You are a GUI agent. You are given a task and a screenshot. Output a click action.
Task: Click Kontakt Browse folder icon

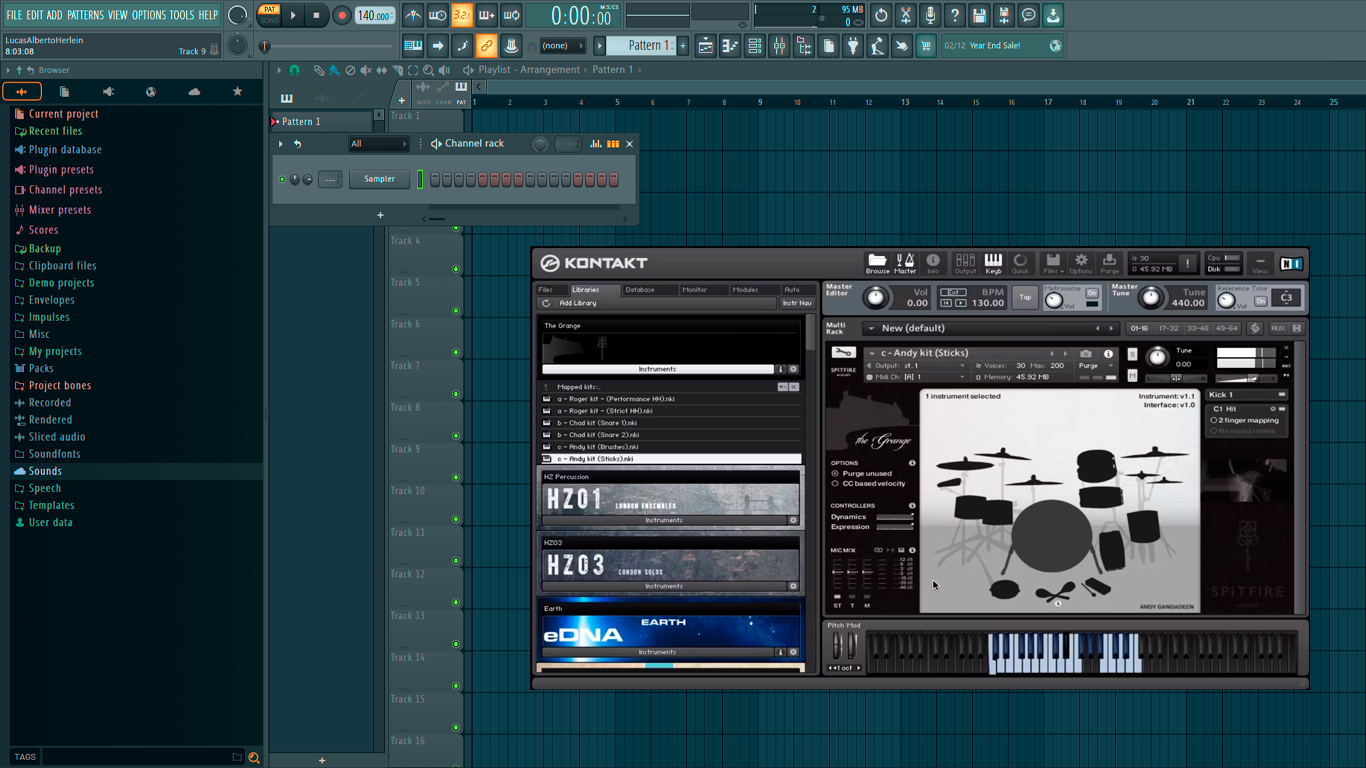877,263
